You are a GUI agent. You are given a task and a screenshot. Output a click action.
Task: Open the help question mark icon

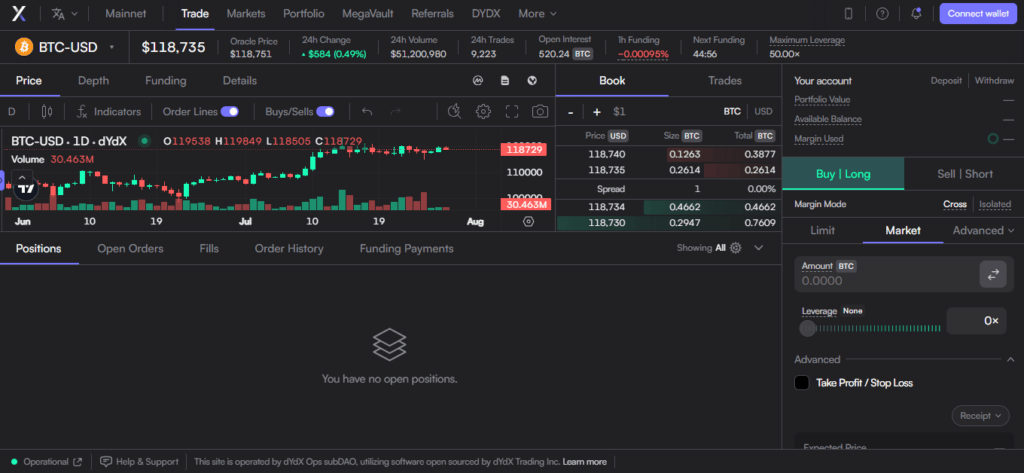[x=882, y=14]
